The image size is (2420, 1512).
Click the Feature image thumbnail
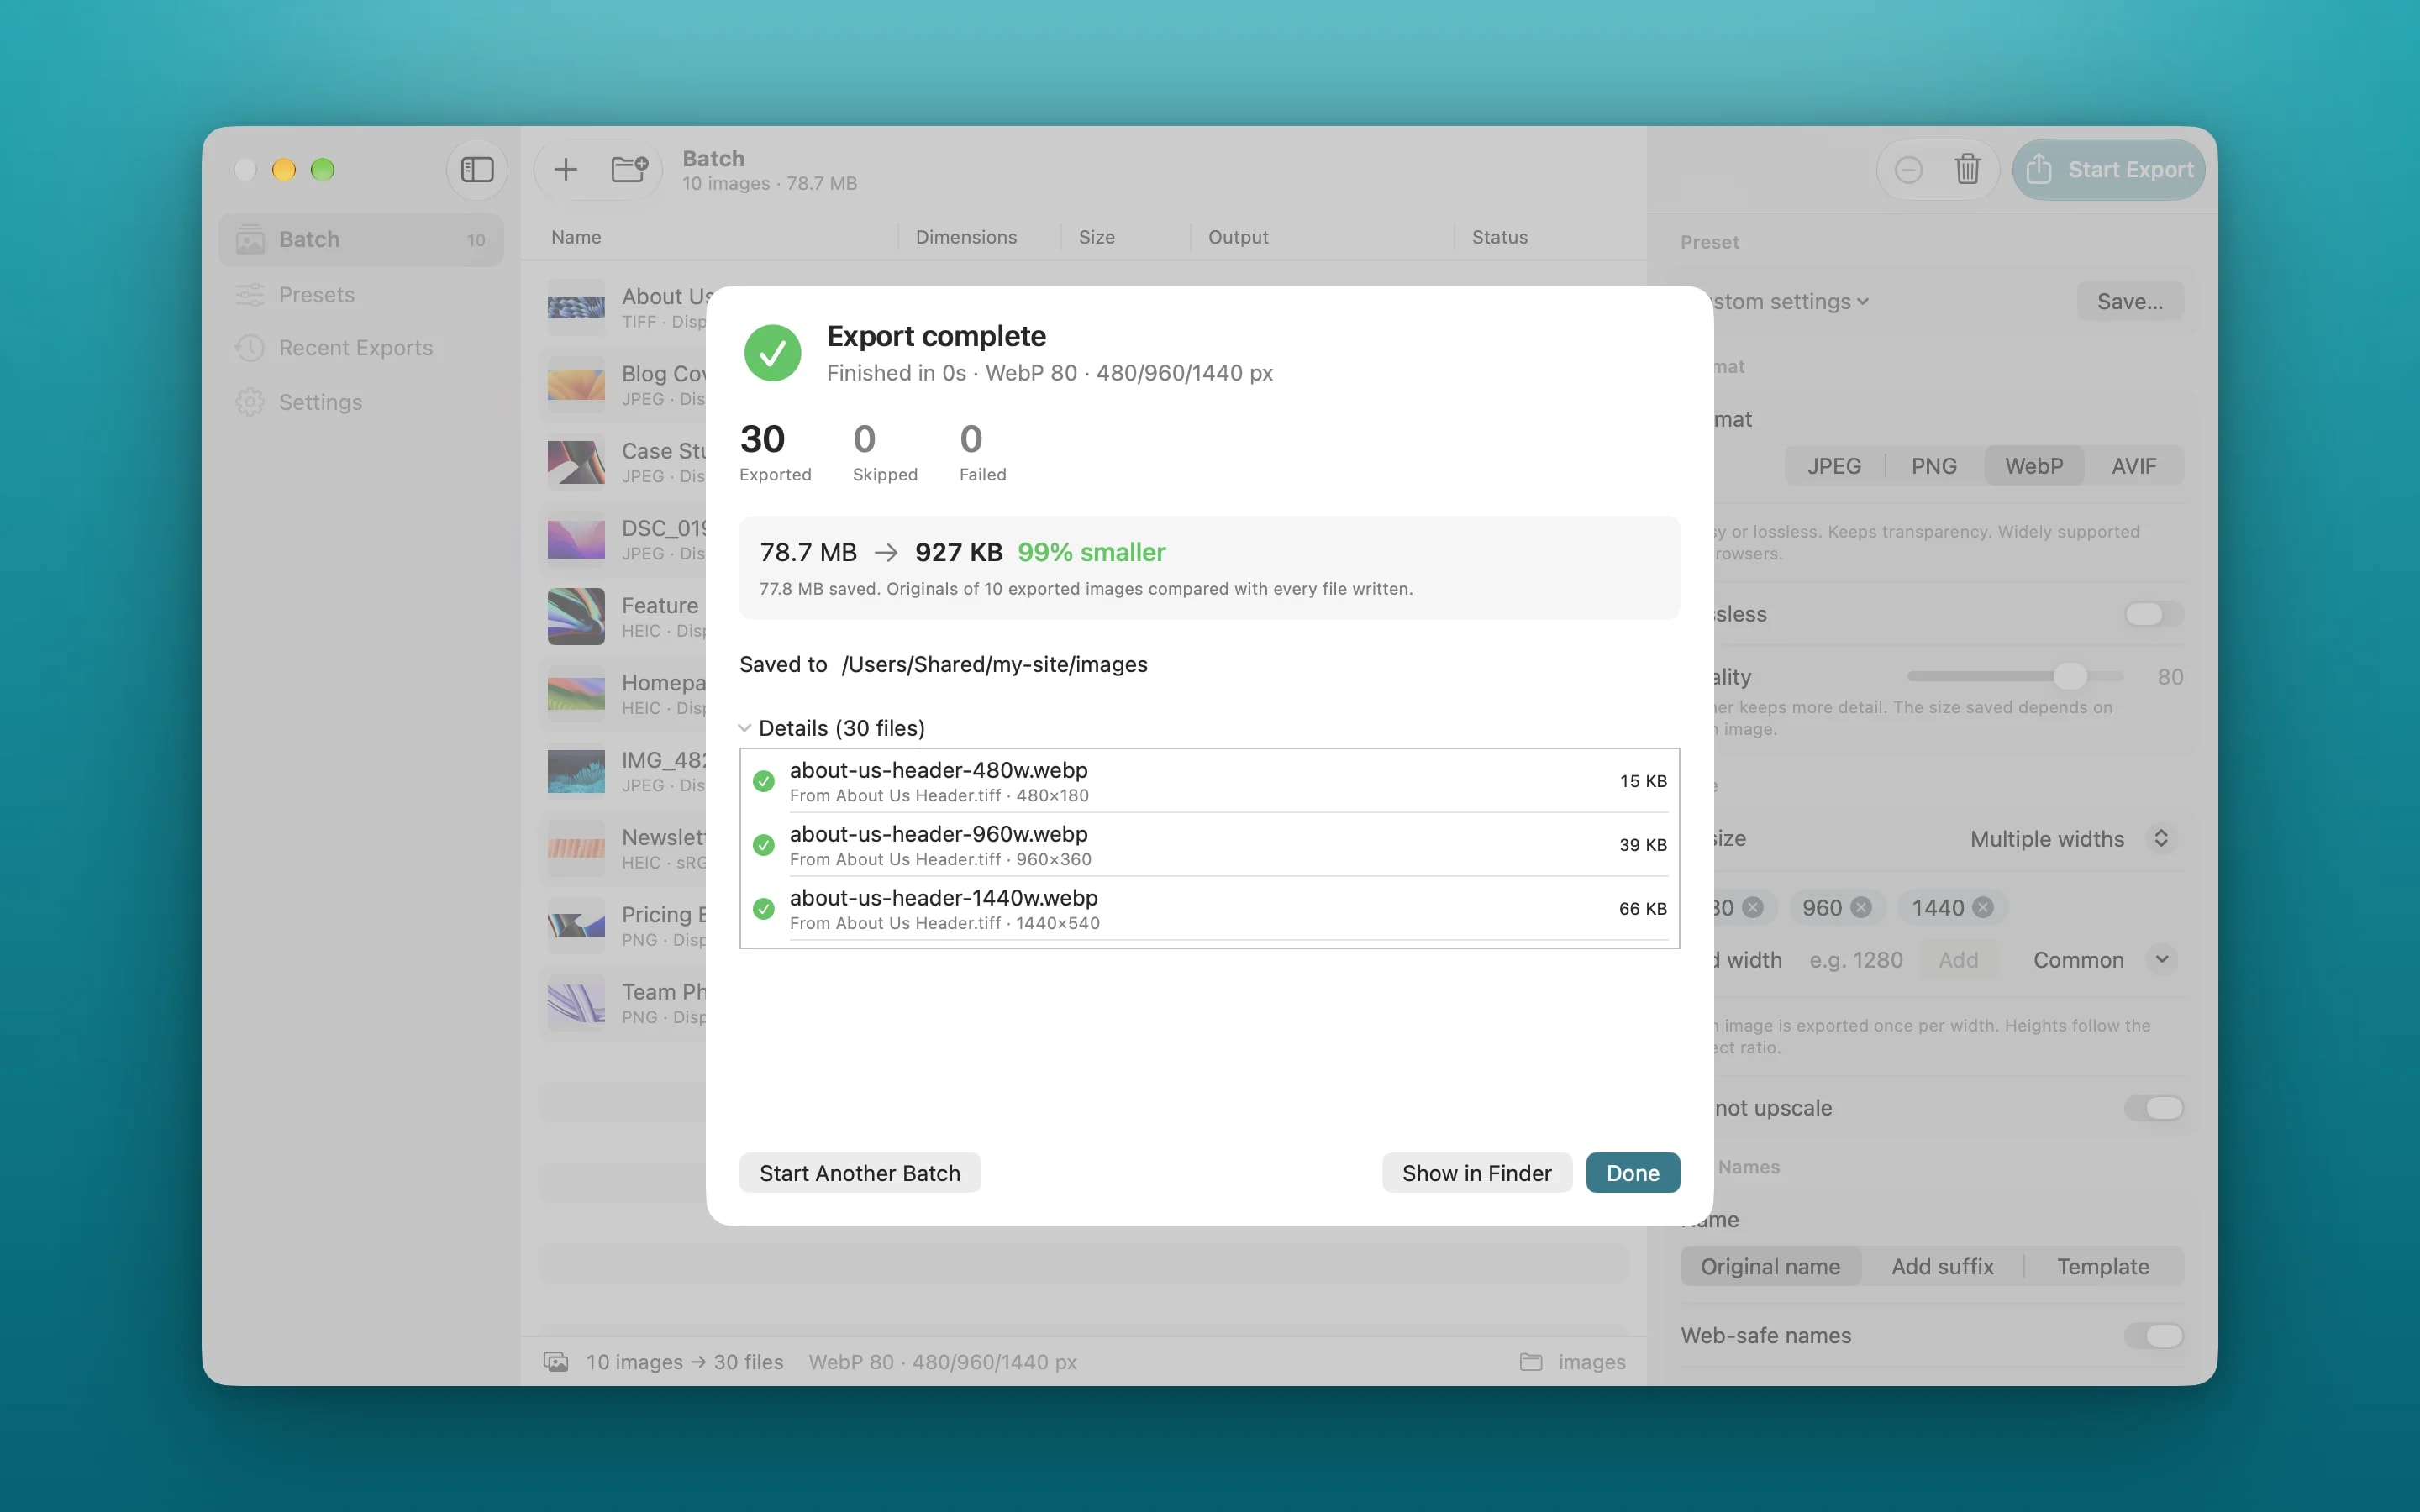(576, 617)
